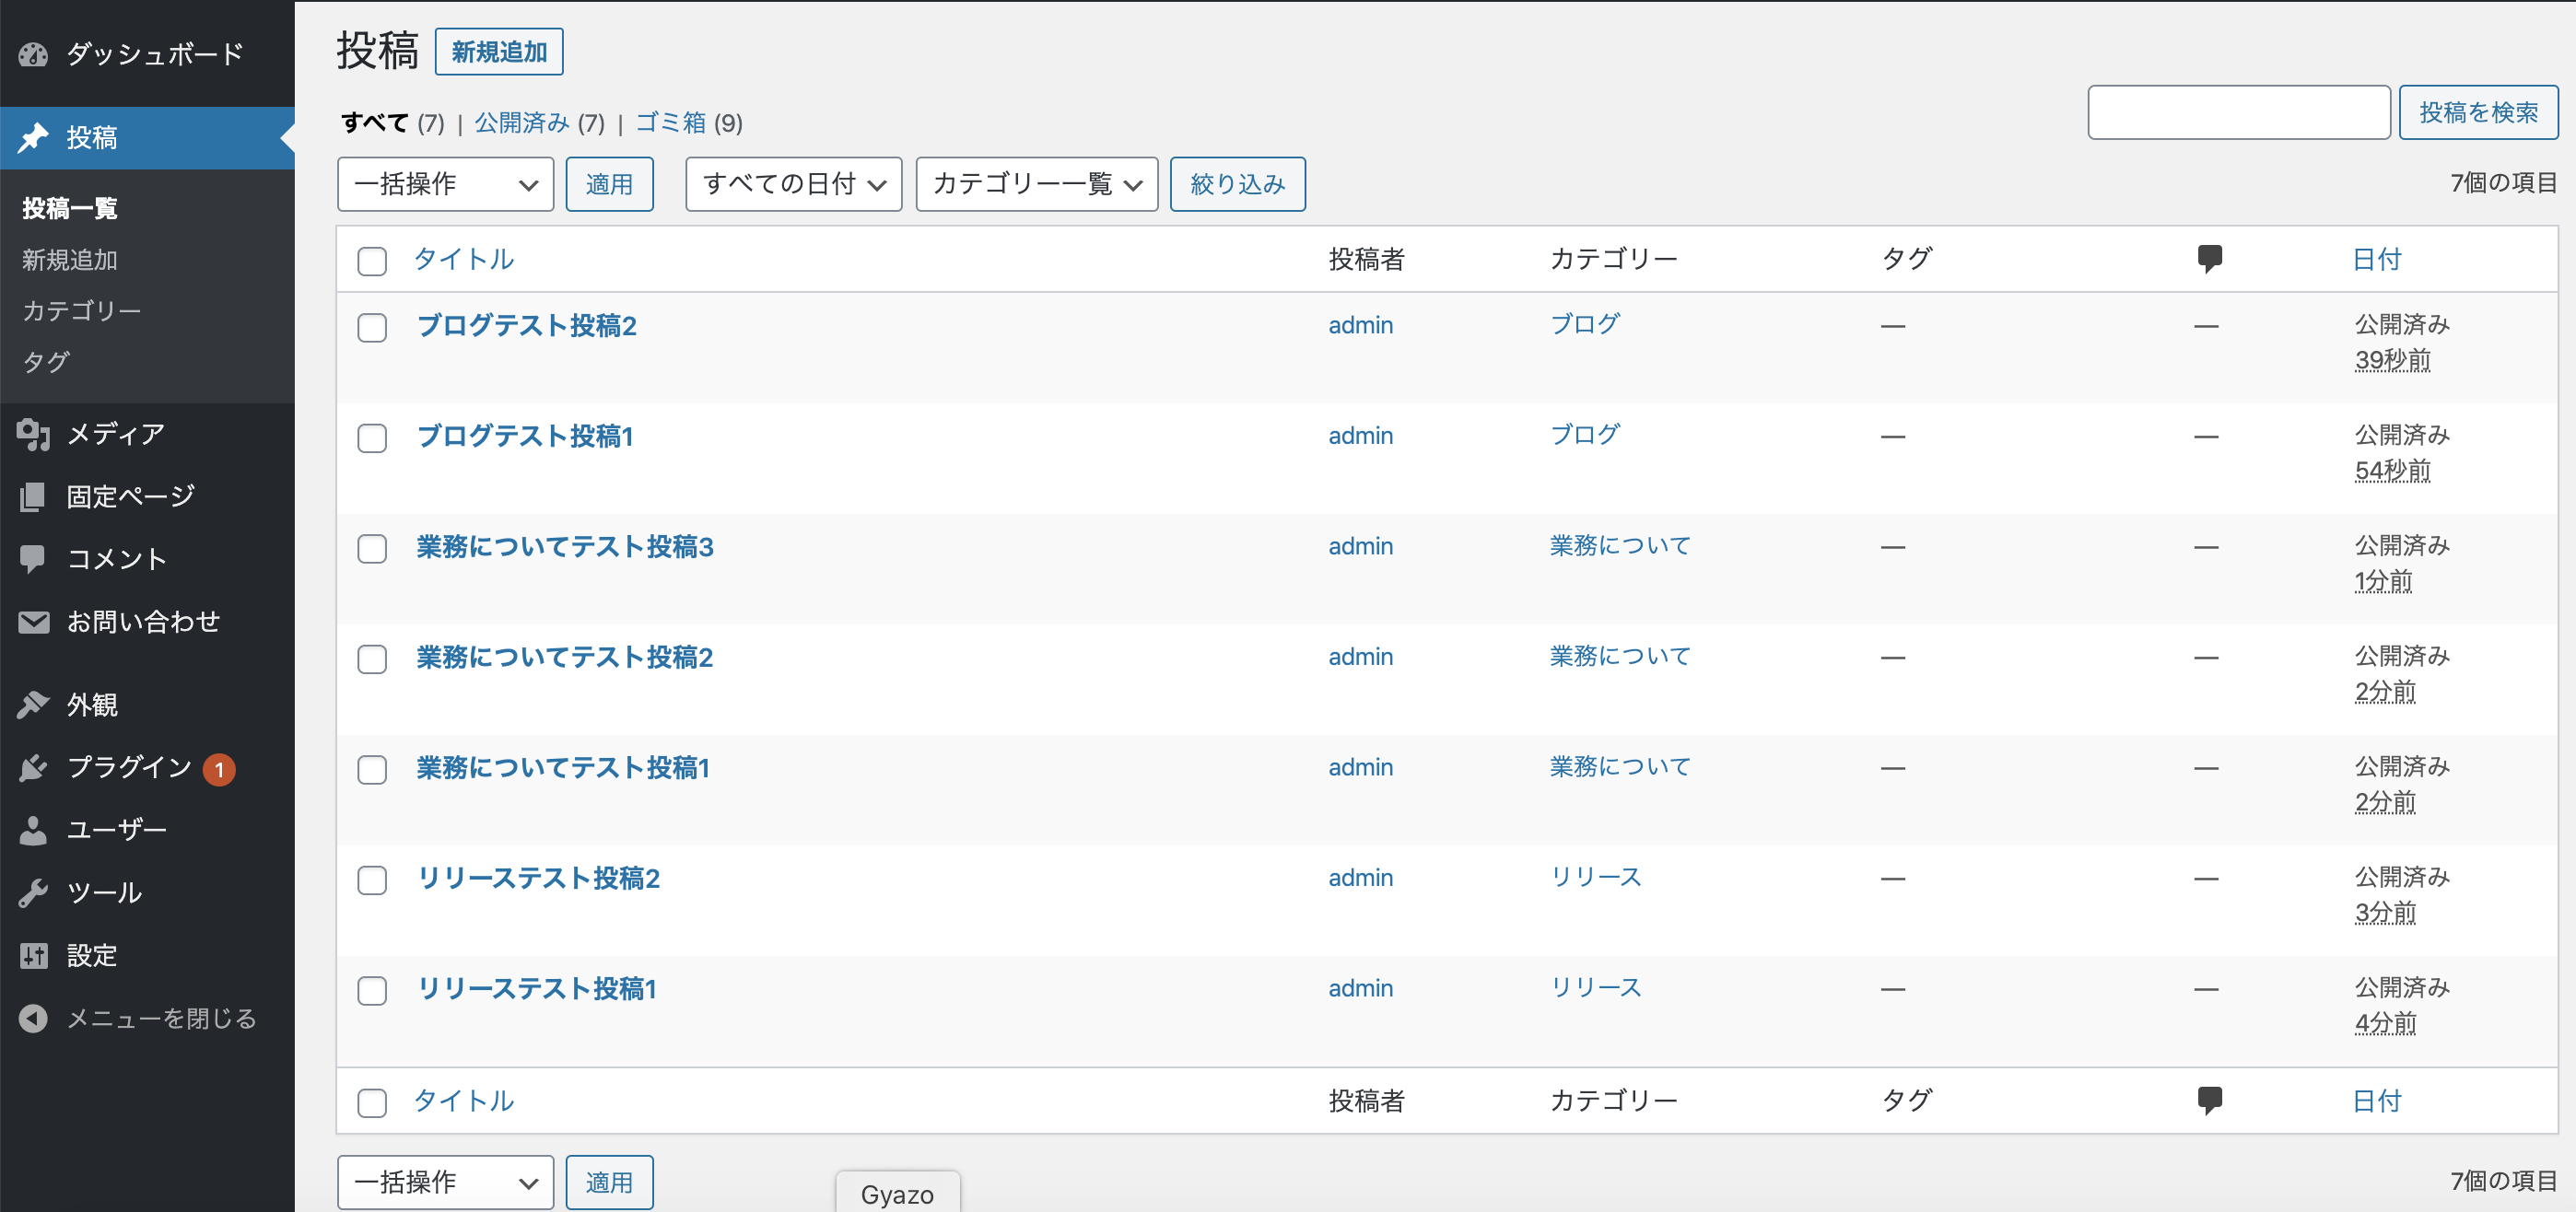Screen dimensions: 2576x1212
Task: Select the 投稿 (Posts) pin icon in sidebar
Action: click(34, 137)
